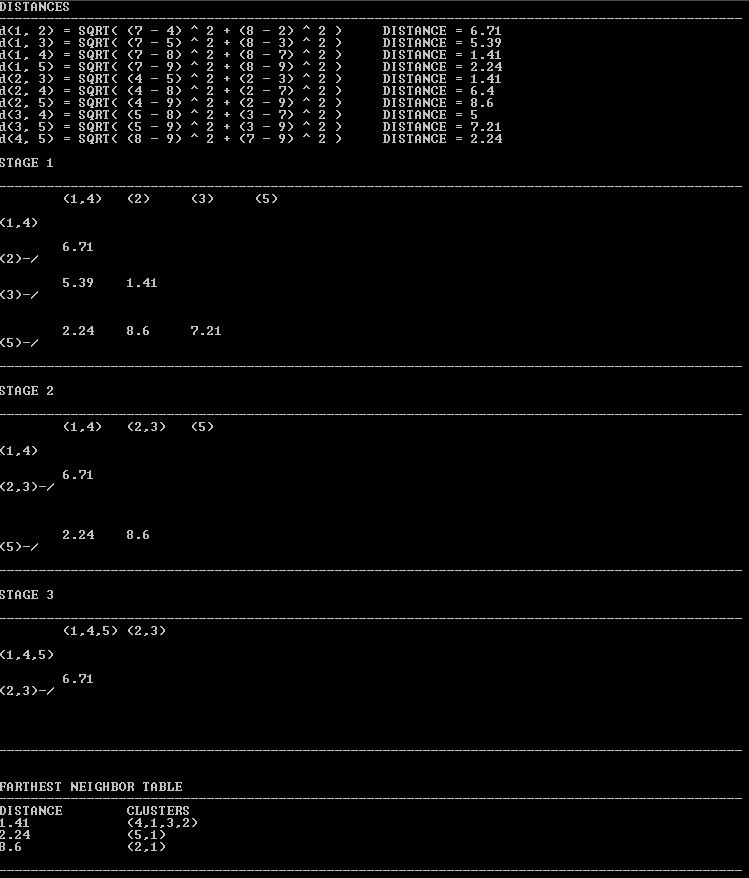
Task: Click the STAGE 1 heading
Action: click(27, 163)
